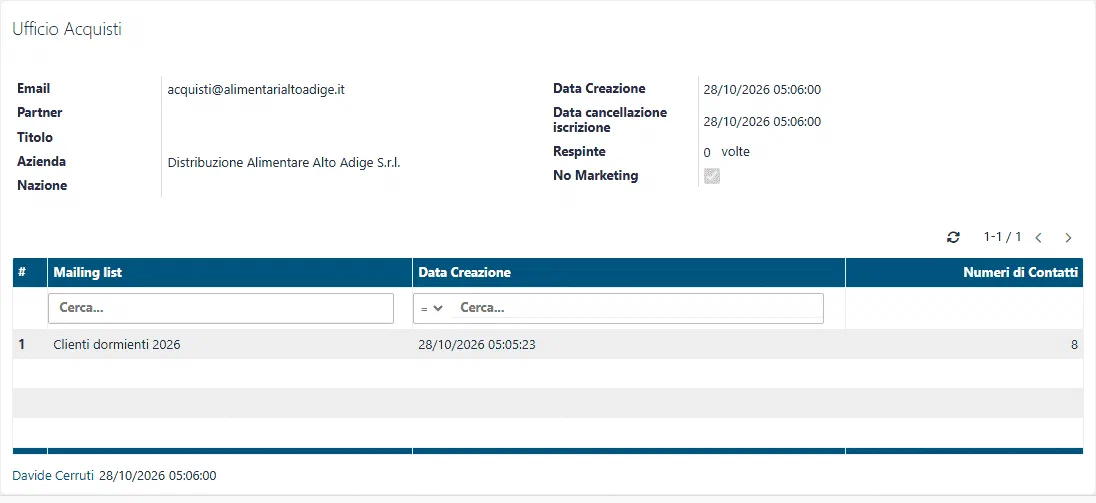Go to next page of results
This screenshot has width=1096, height=503.
tap(1068, 238)
